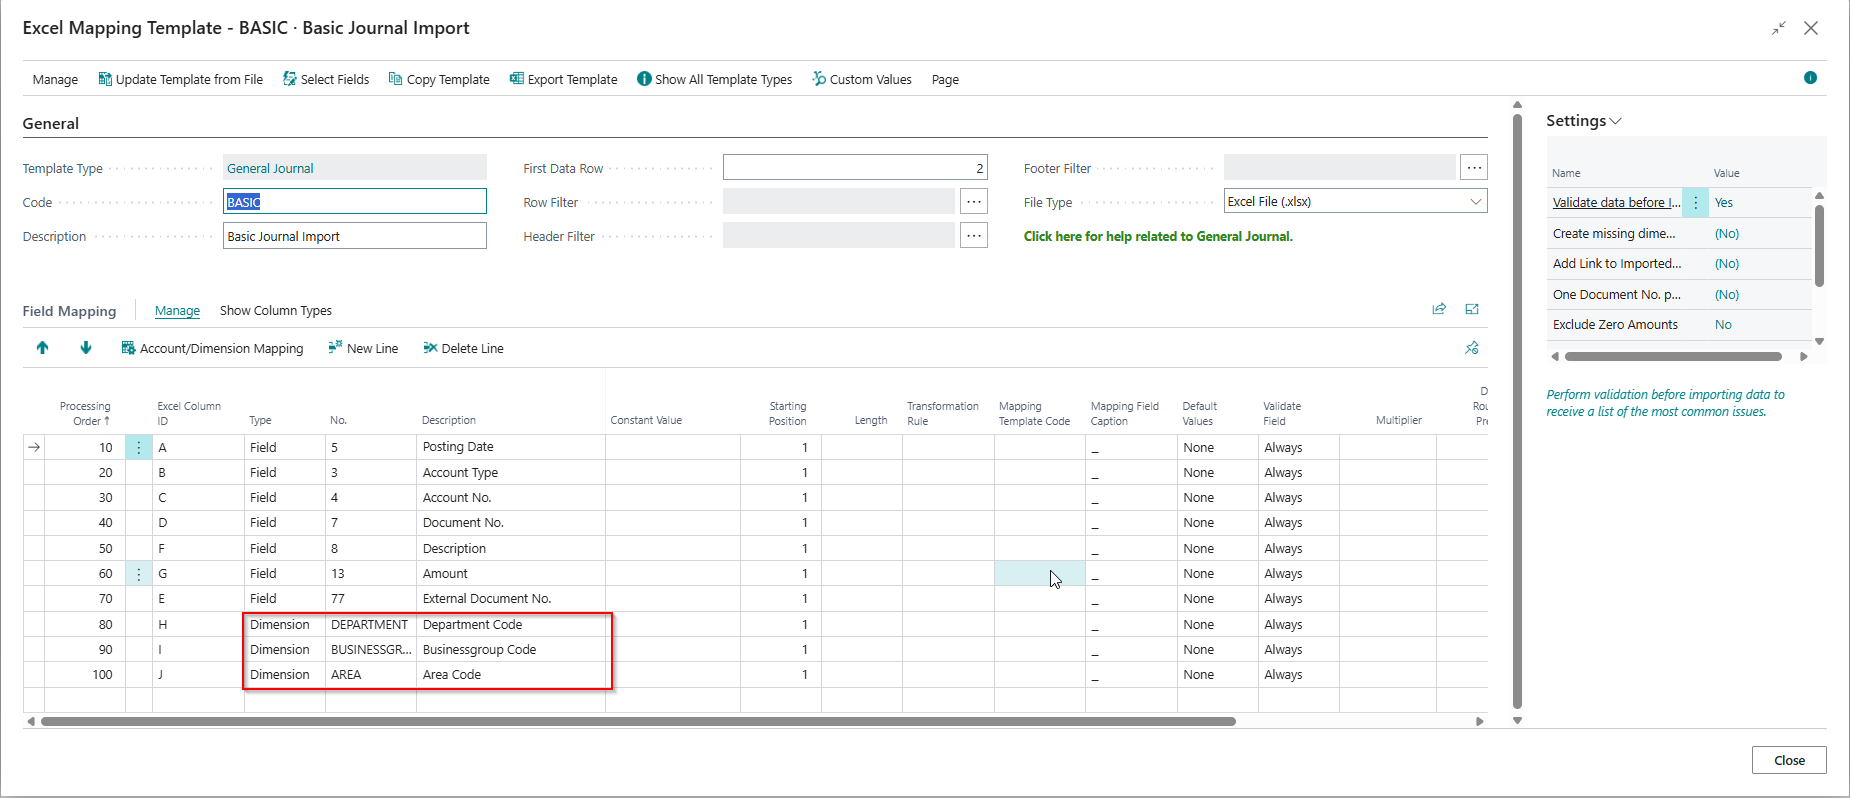Select Businessgroup Code cell
Viewport: 1850px width, 798px height.
pos(511,649)
